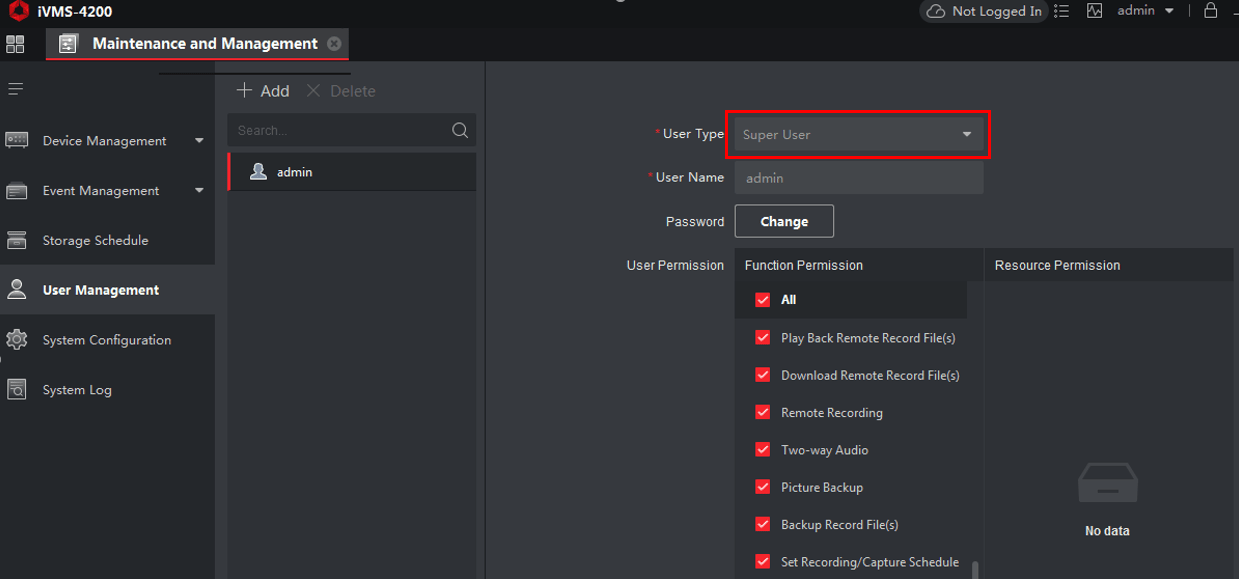This screenshot has height=579, width=1239.
Task: Add a new user with Add button
Action: (x=262, y=90)
